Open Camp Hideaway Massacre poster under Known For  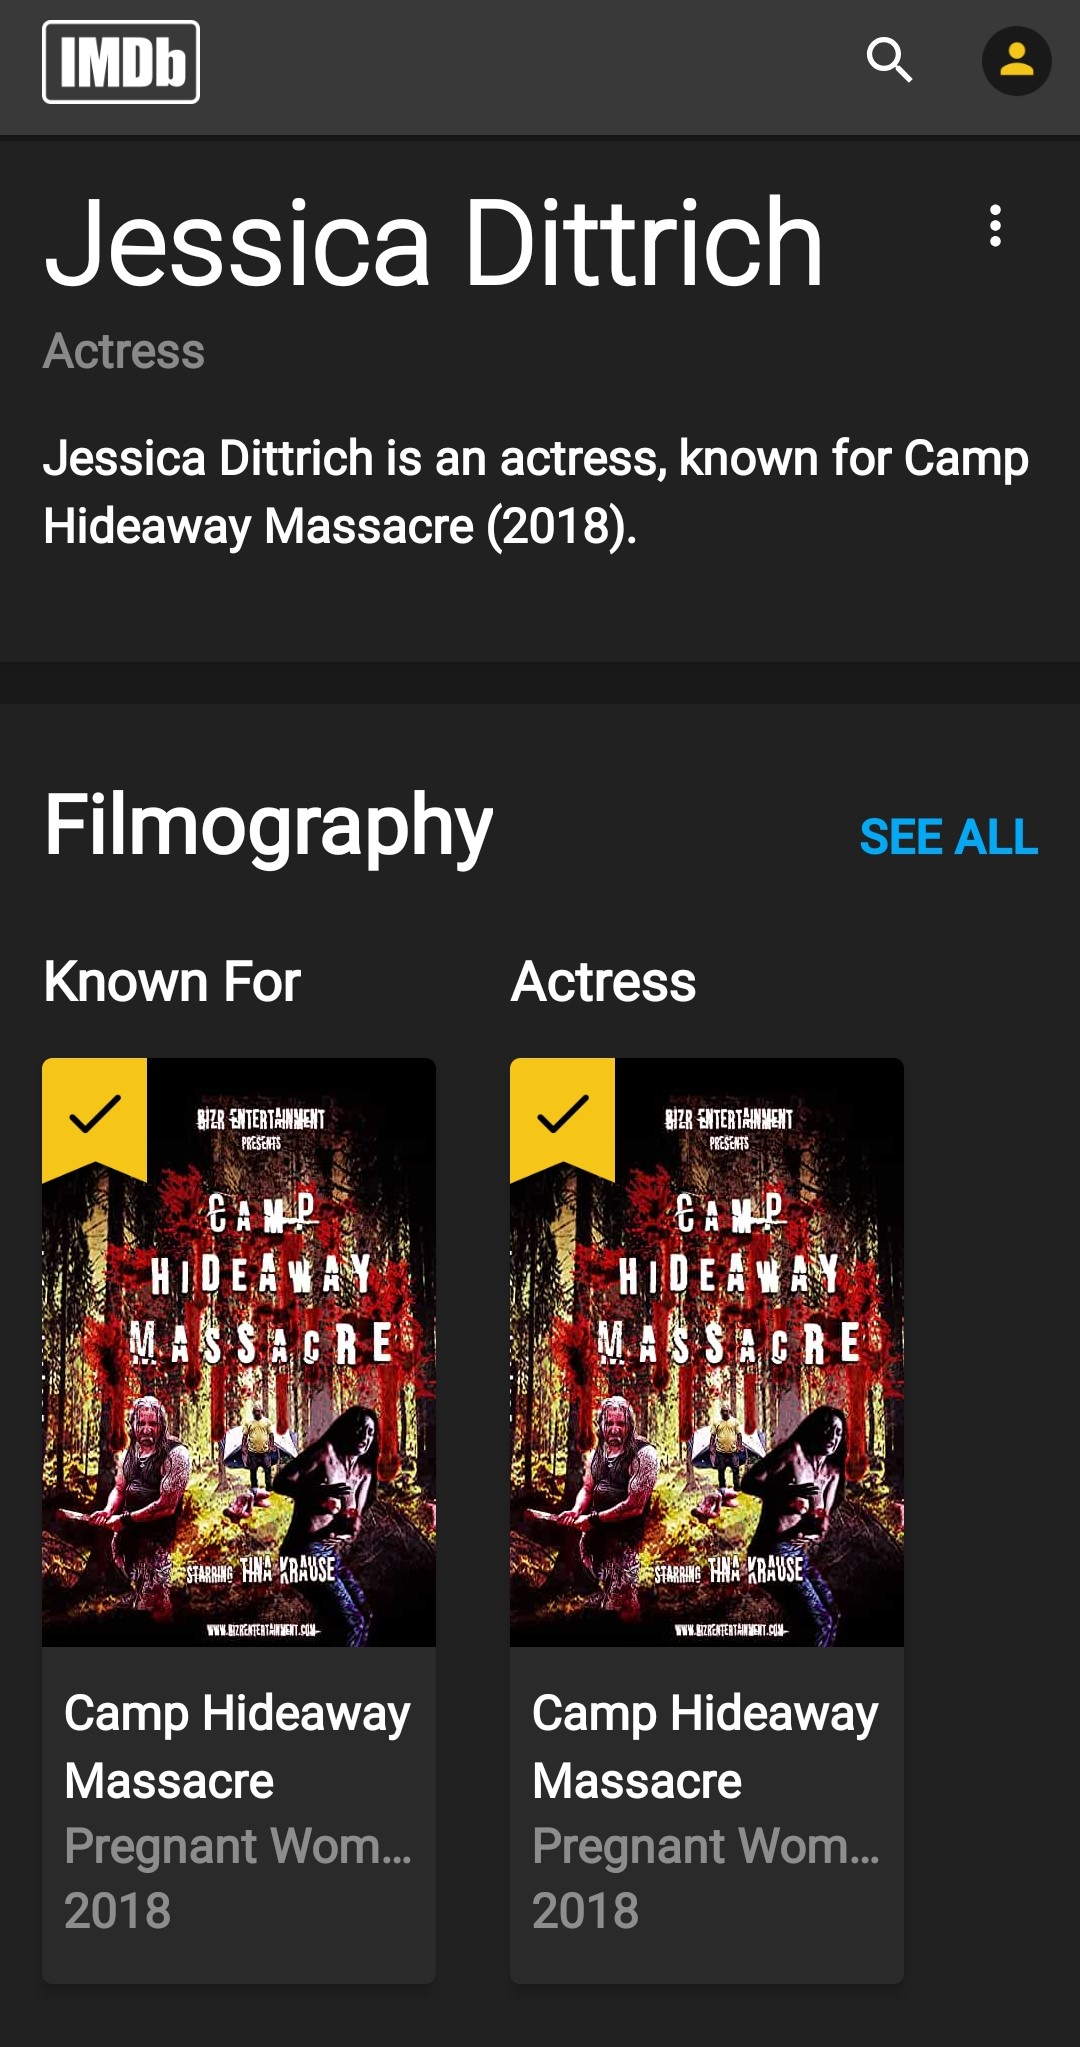[239, 1352]
